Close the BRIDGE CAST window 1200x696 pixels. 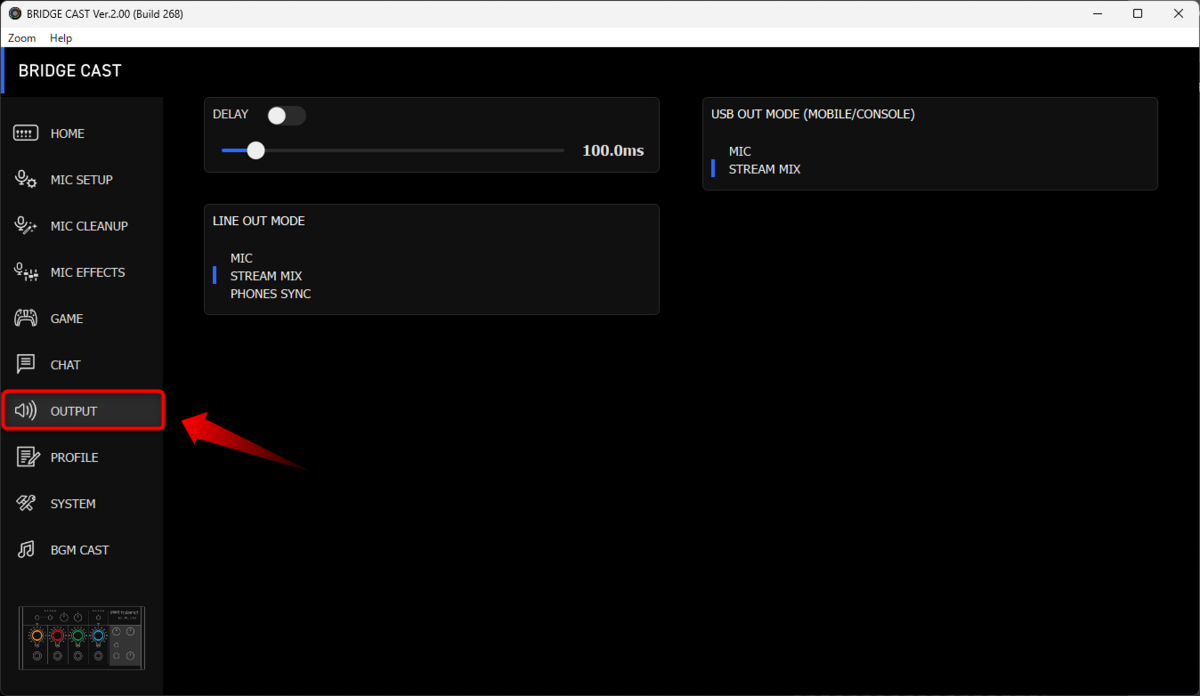pyautogui.click(x=1180, y=14)
